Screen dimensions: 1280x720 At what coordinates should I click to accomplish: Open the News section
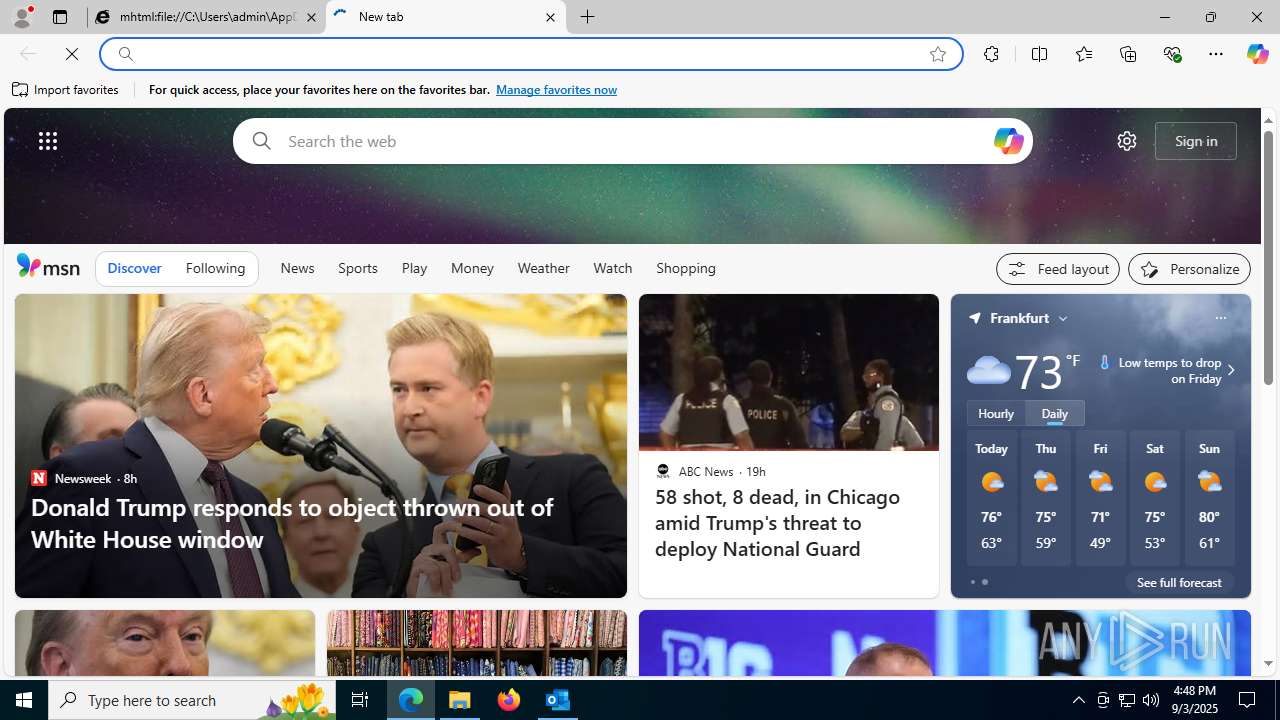tap(297, 268)
